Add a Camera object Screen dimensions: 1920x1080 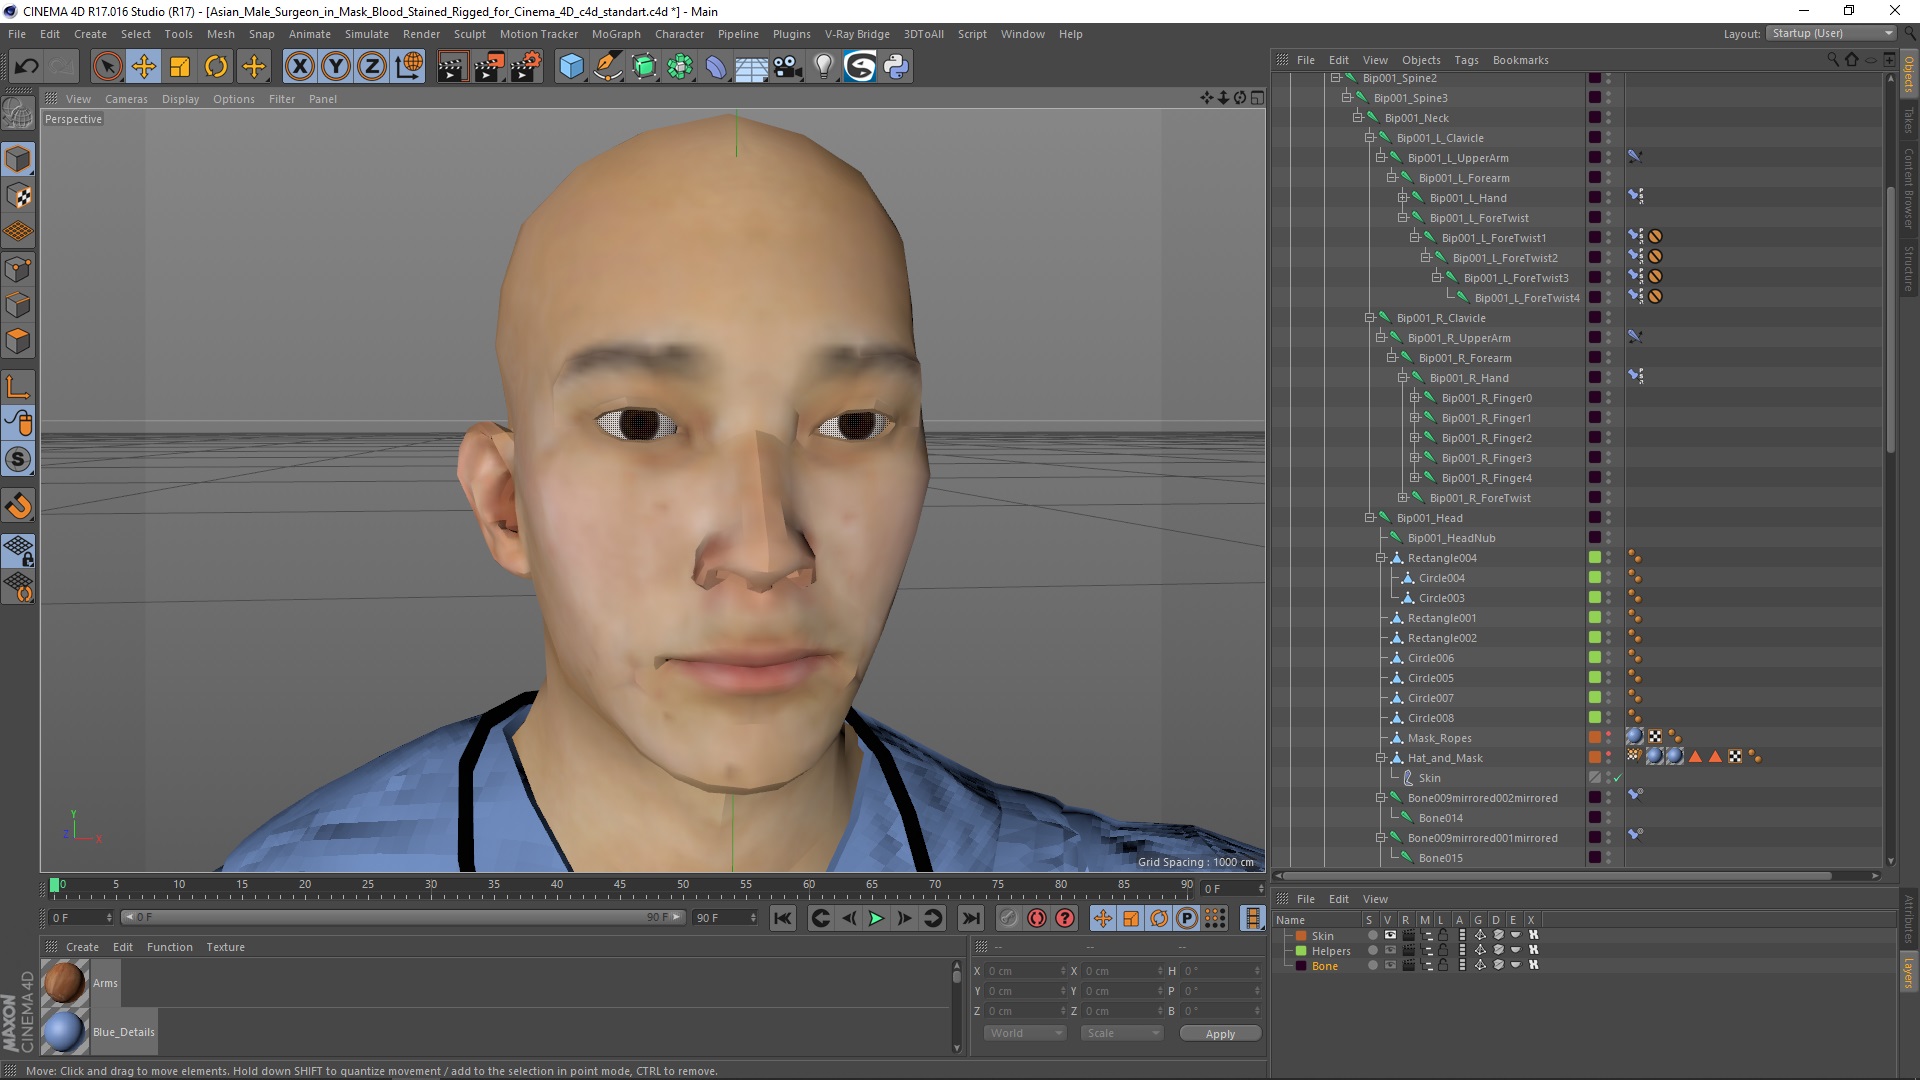788,67
